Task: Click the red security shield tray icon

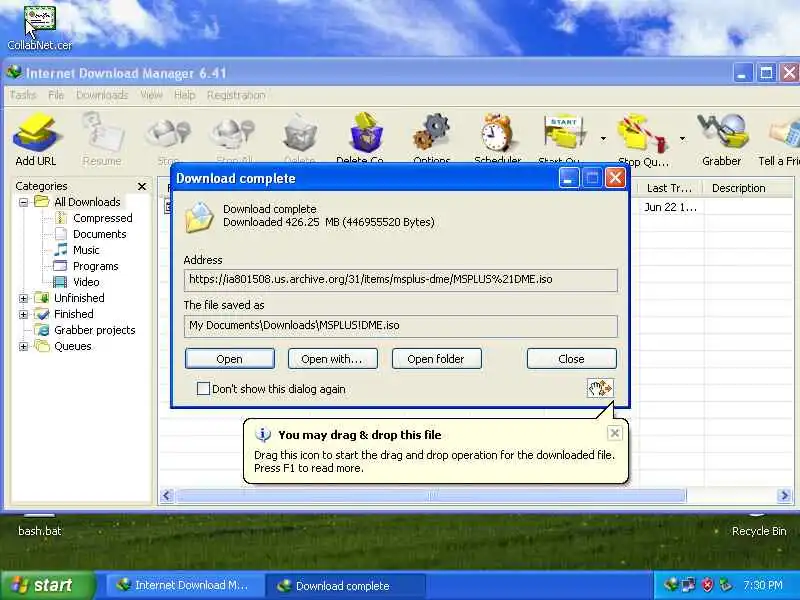Action: (x=707, y=585)
